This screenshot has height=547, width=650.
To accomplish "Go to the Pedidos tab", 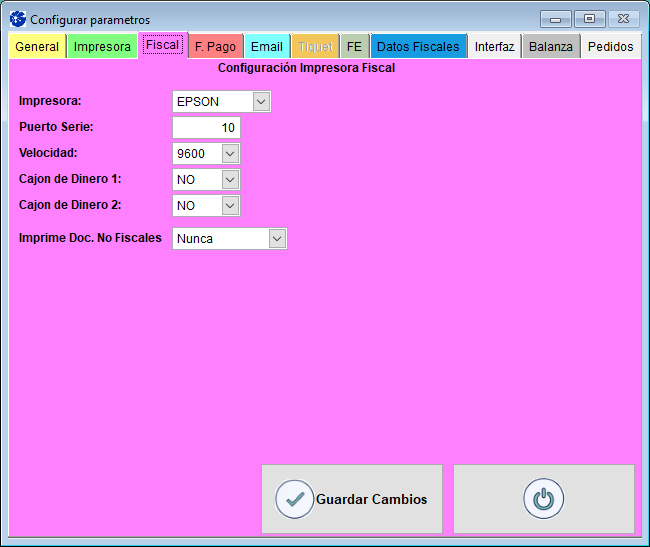I will [x=610, y=47].
